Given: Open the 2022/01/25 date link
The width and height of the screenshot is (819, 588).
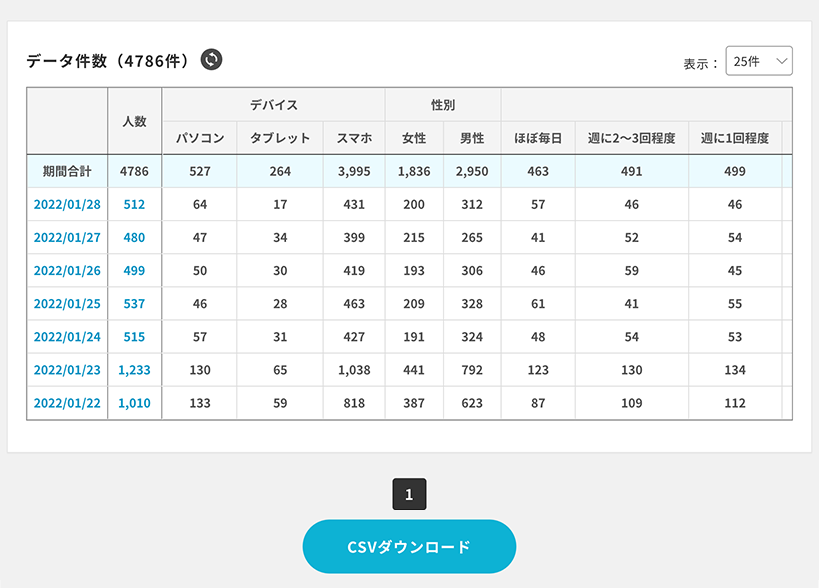Looking at the screenshot, I should pos(66,303).
